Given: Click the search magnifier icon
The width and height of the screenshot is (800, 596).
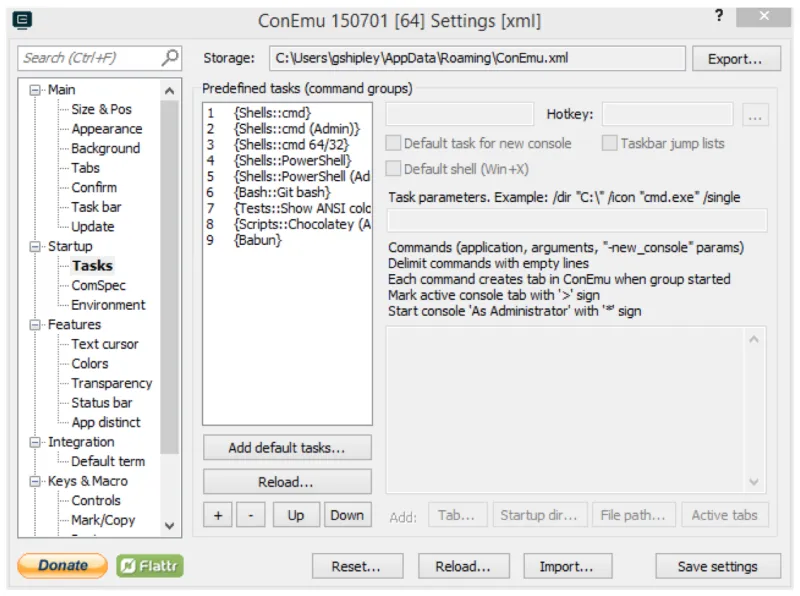Looking at the screenshot, I should click(170, 58).
